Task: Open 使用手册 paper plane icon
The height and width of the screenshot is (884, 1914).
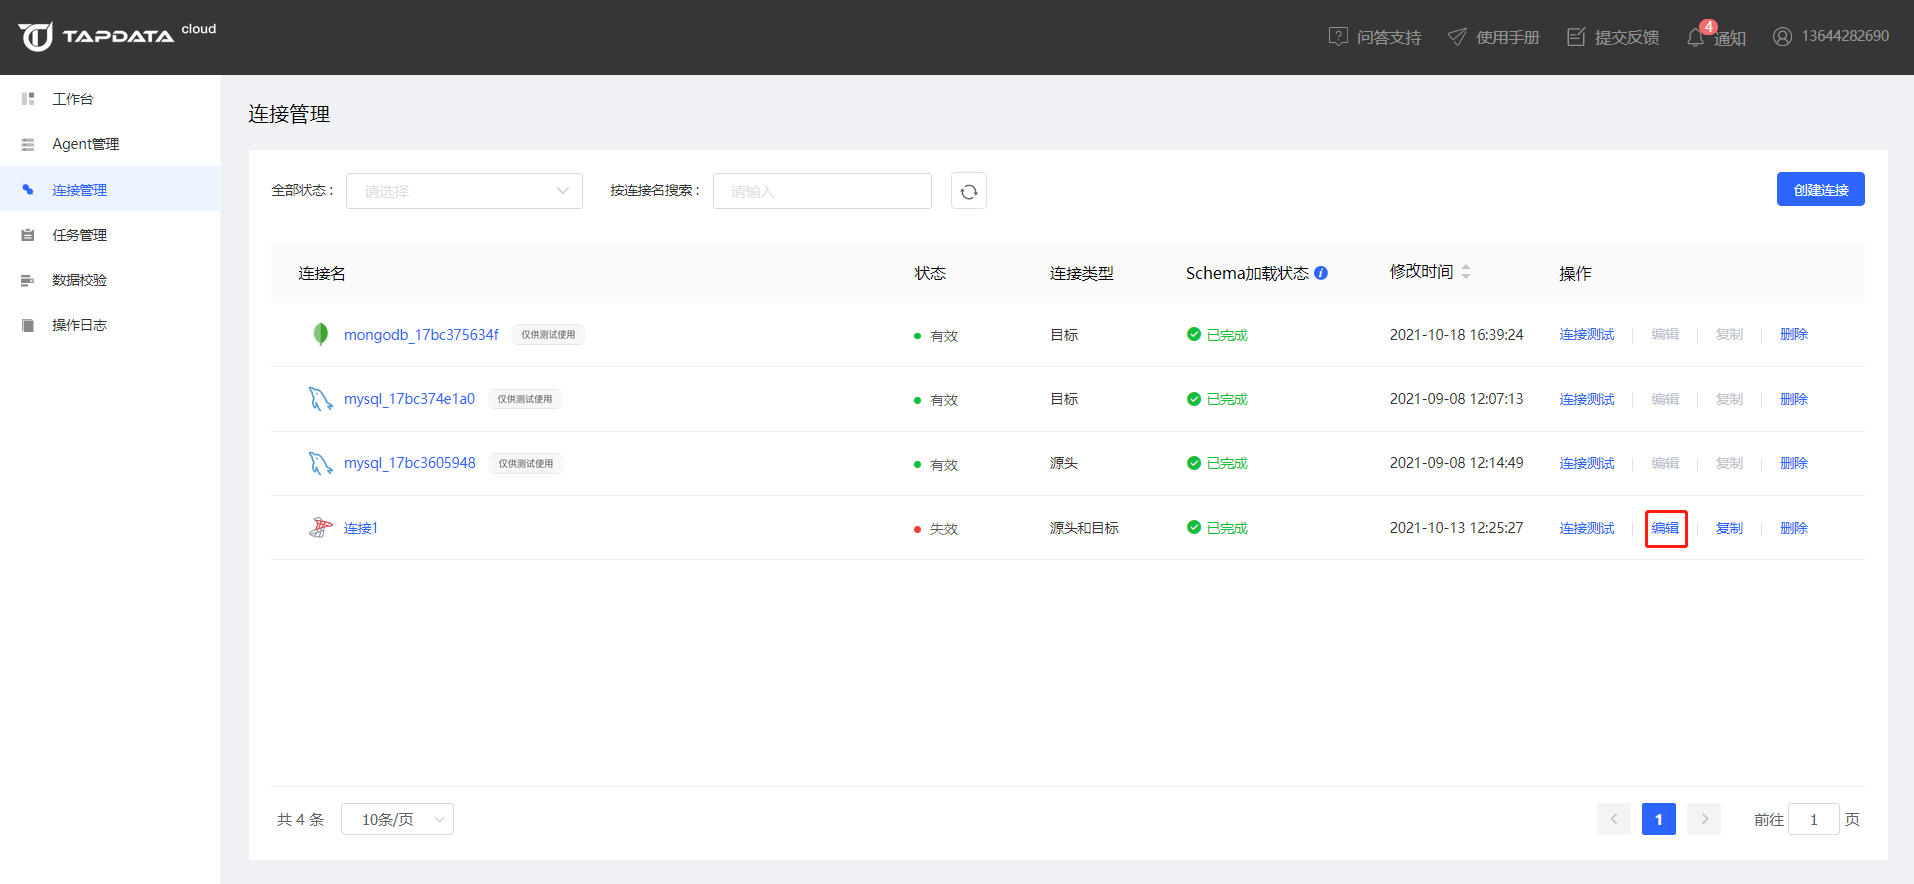Action: [x=1457, y=37]
